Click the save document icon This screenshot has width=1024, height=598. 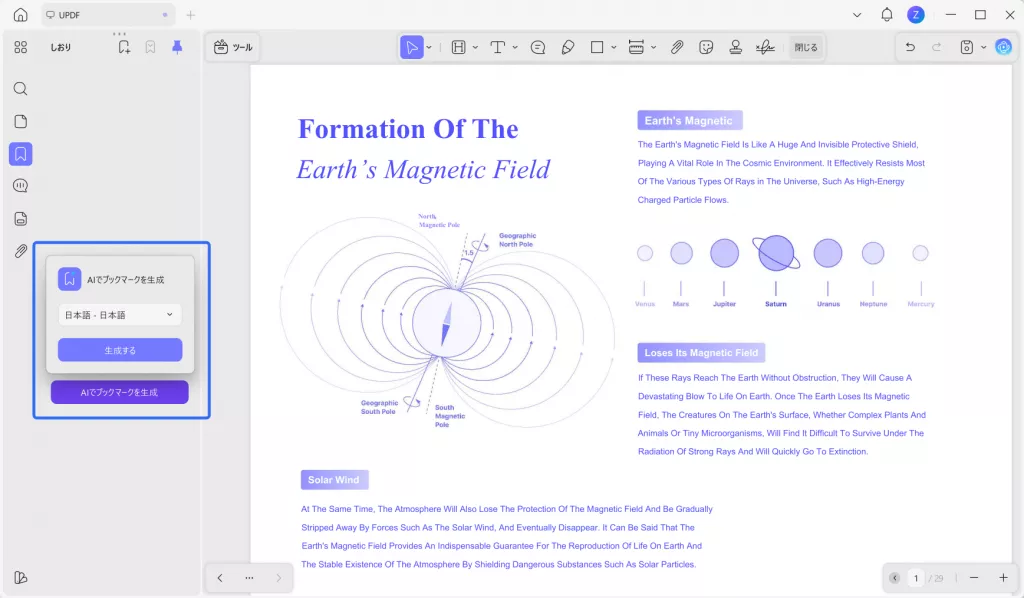(x=967, y=47)
